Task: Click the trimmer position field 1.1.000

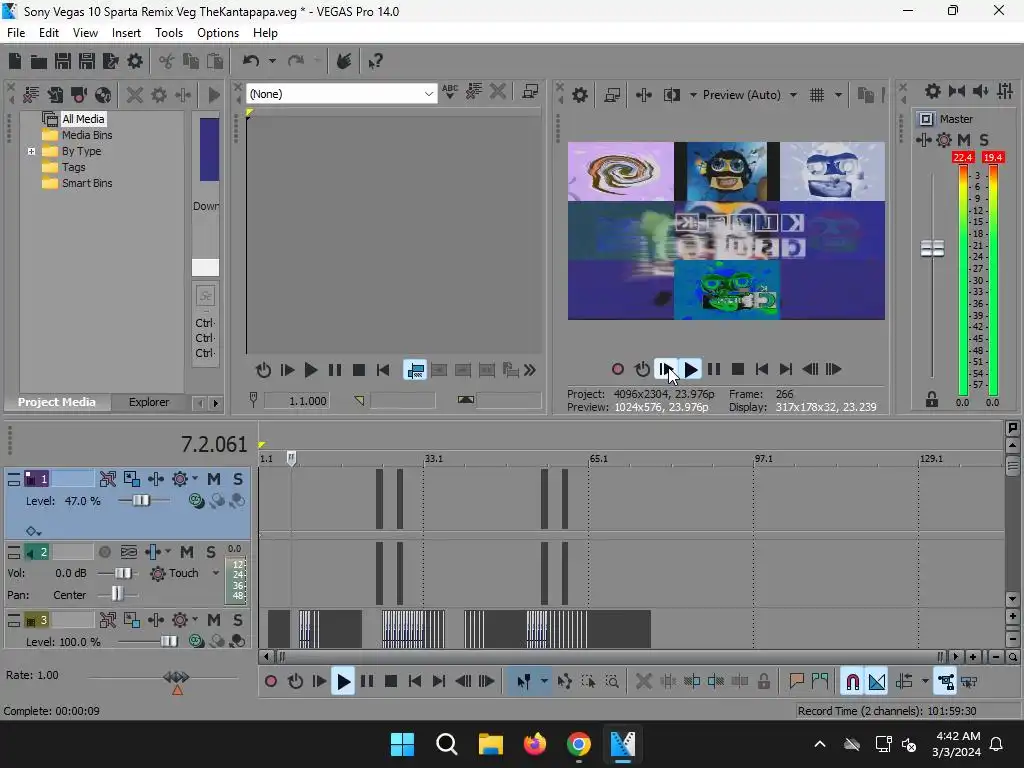Action: coord(296,401)
